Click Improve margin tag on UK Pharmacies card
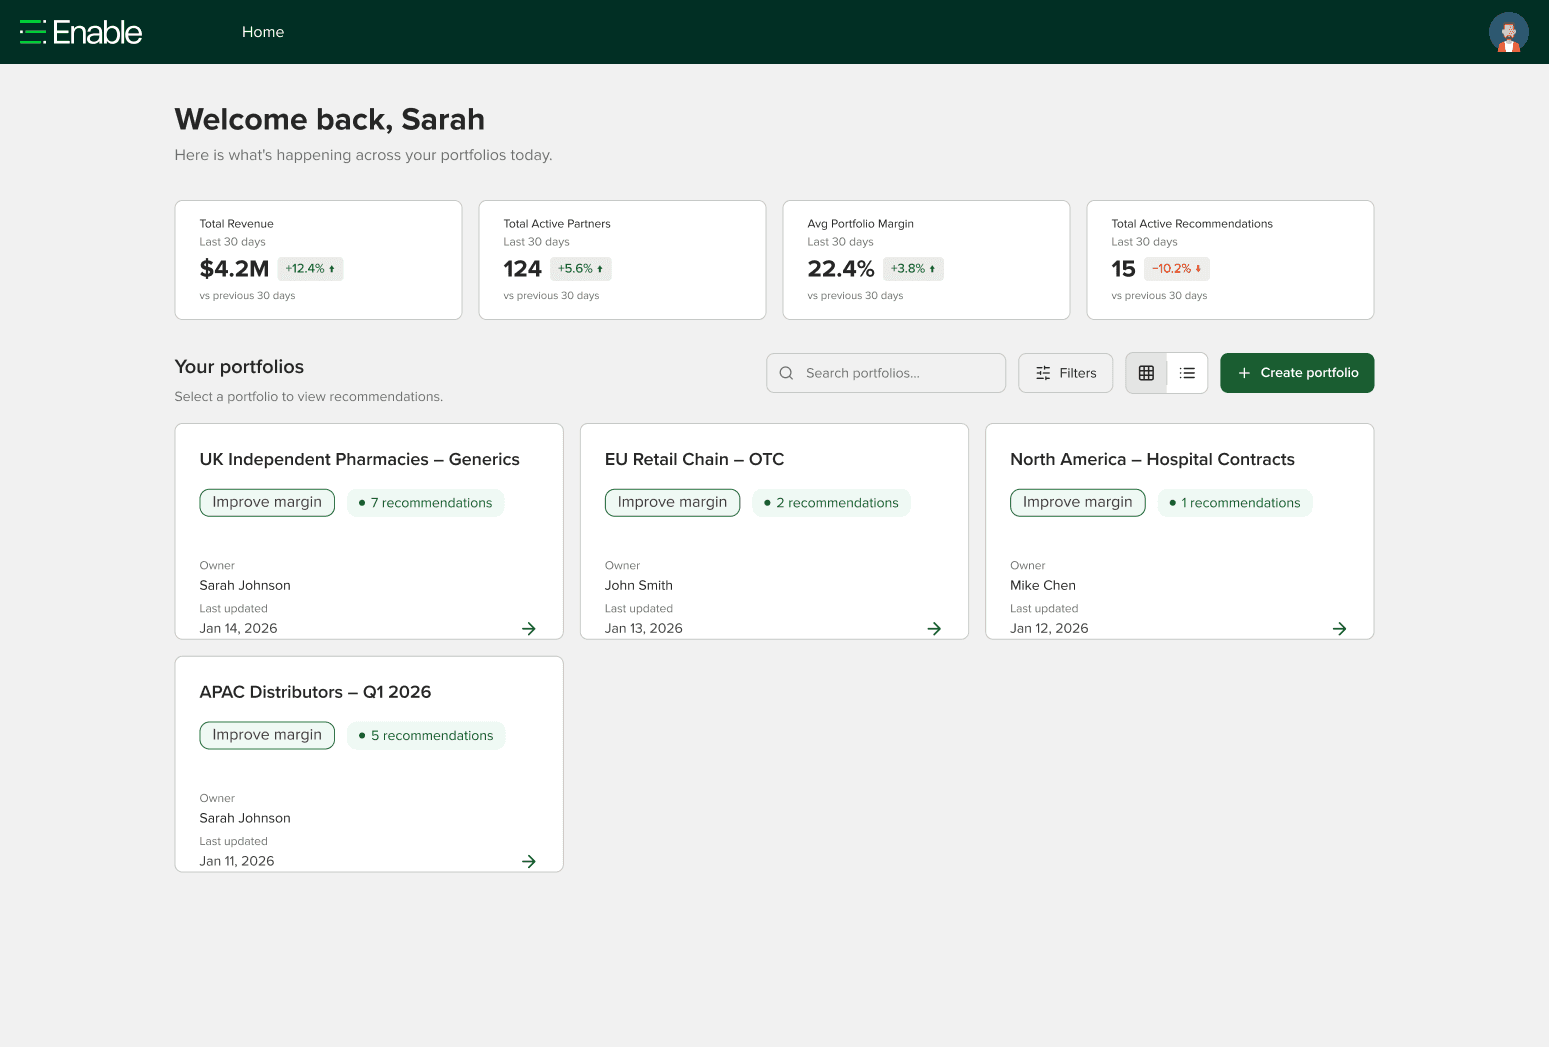Image resolution: width=1549 pixels, height=1047 pixels. click(x=267, y=502)
